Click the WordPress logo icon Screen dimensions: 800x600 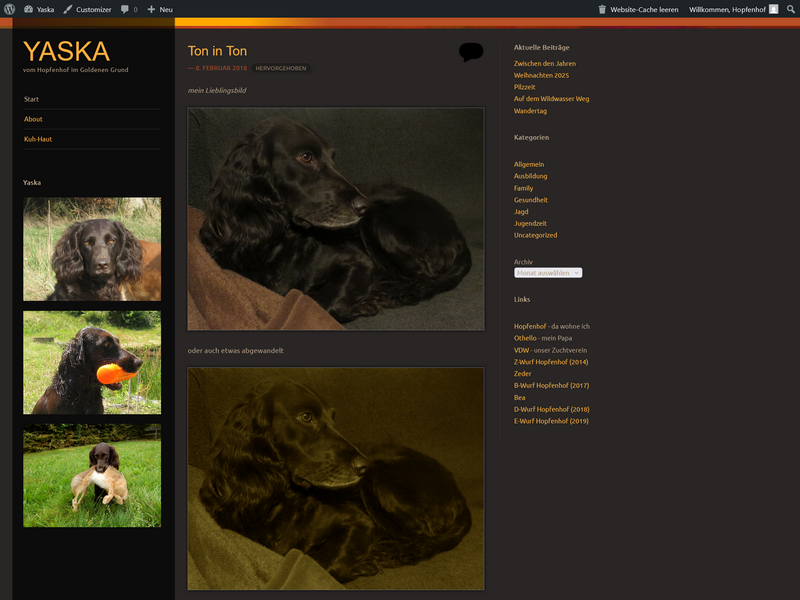pyautogui.click(x=9, y=9)
